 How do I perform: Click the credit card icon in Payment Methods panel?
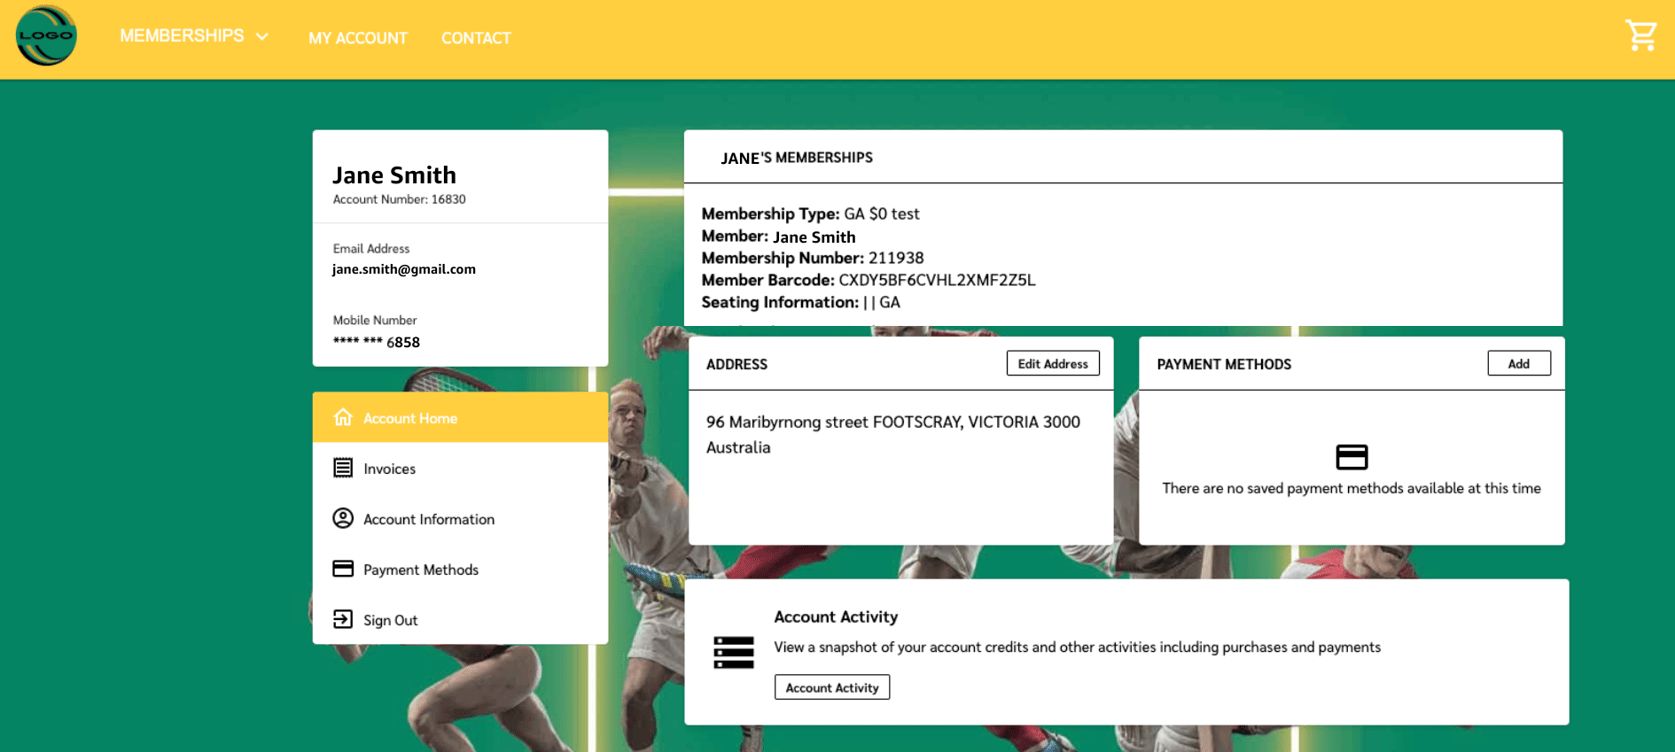tap(1351, 457)
